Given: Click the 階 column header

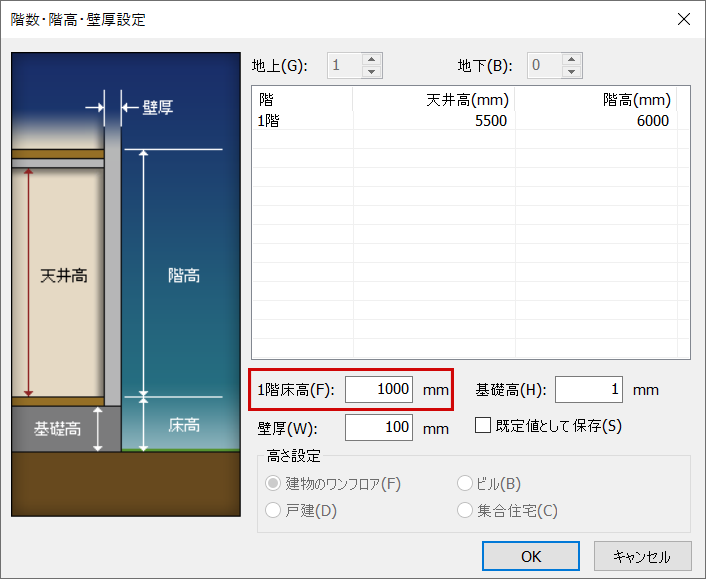Looking at the screenshot, I should [x=303, y=99].
